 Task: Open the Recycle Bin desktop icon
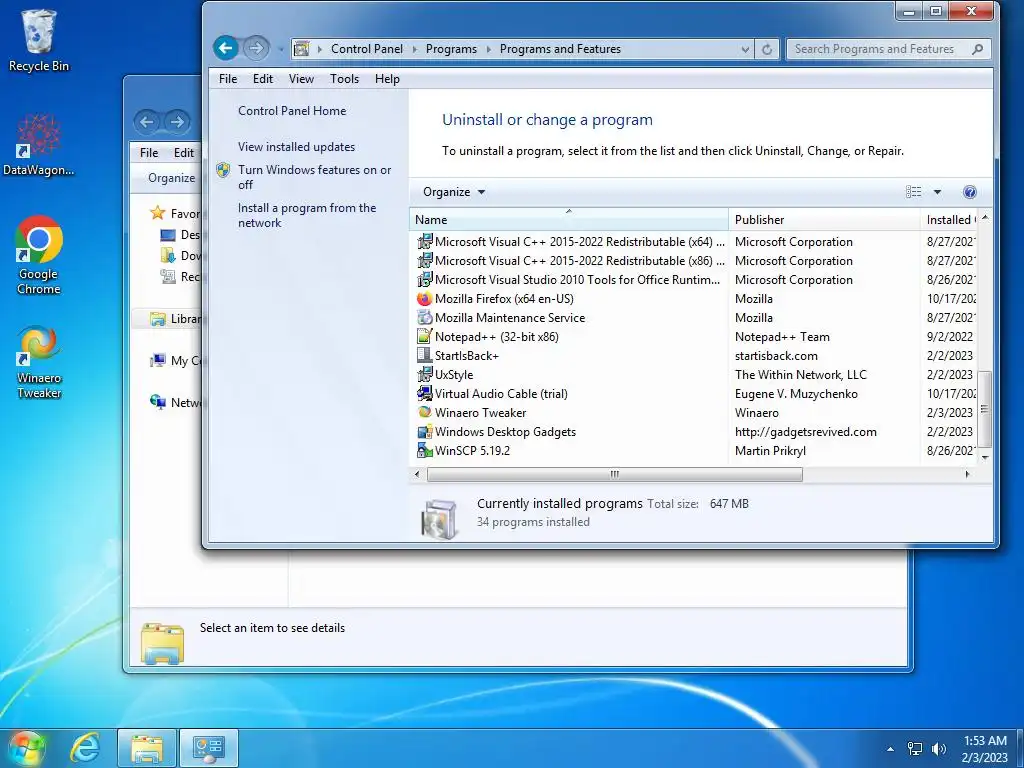click(x=39, y=40)
